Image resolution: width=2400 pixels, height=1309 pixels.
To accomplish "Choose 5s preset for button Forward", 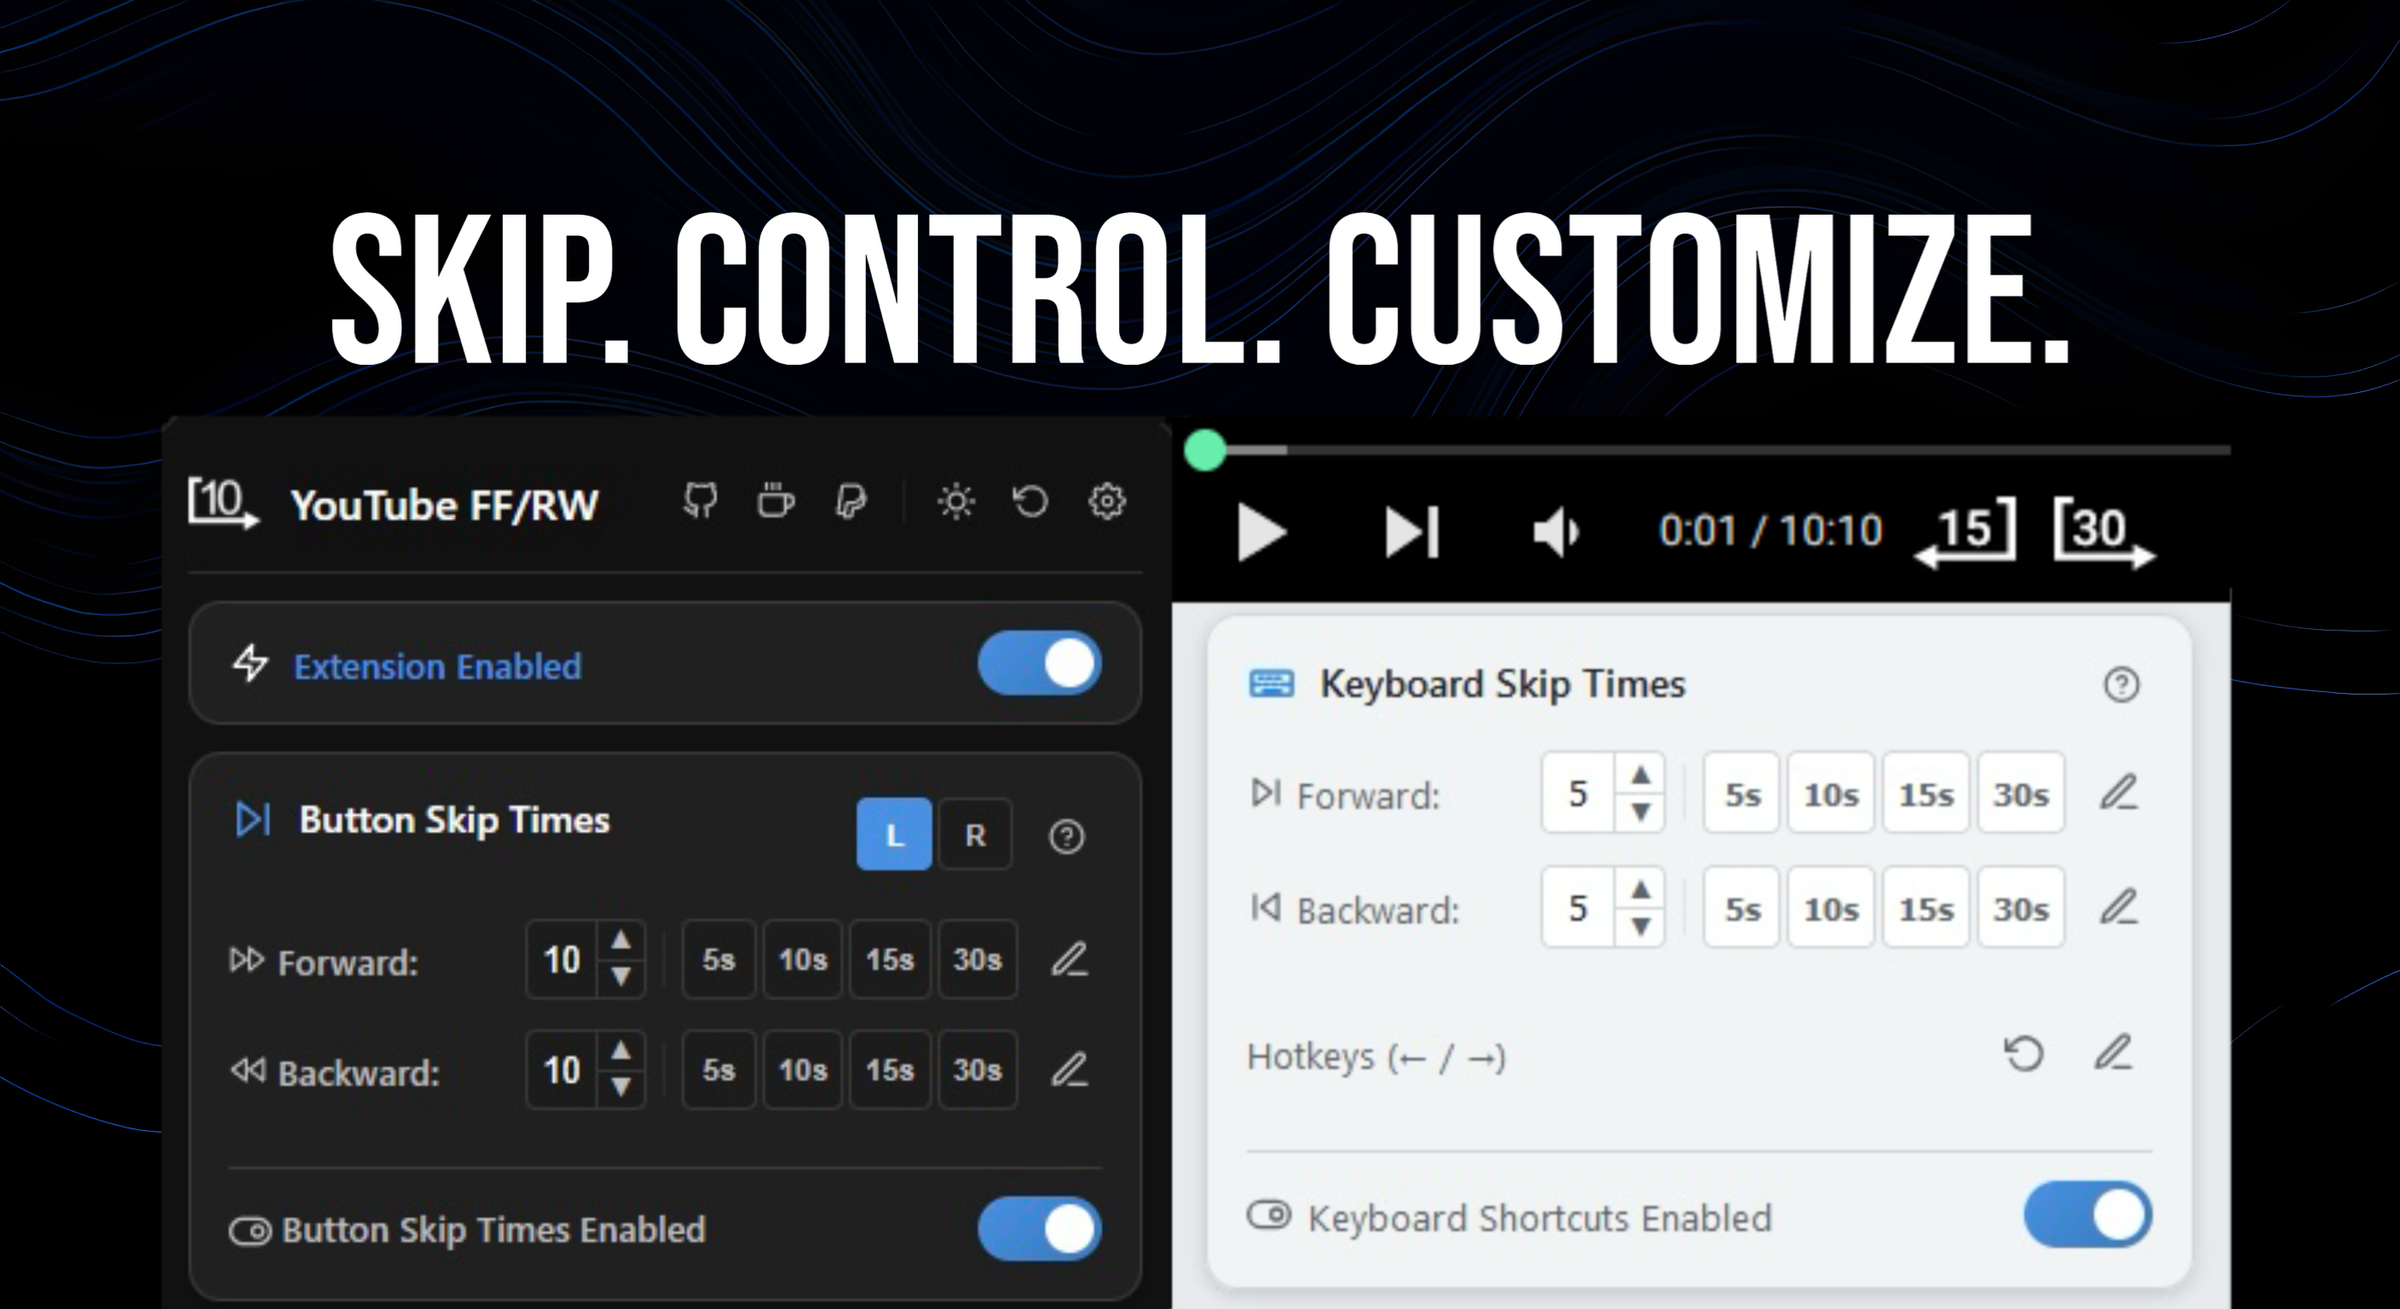I will point(718,959).
